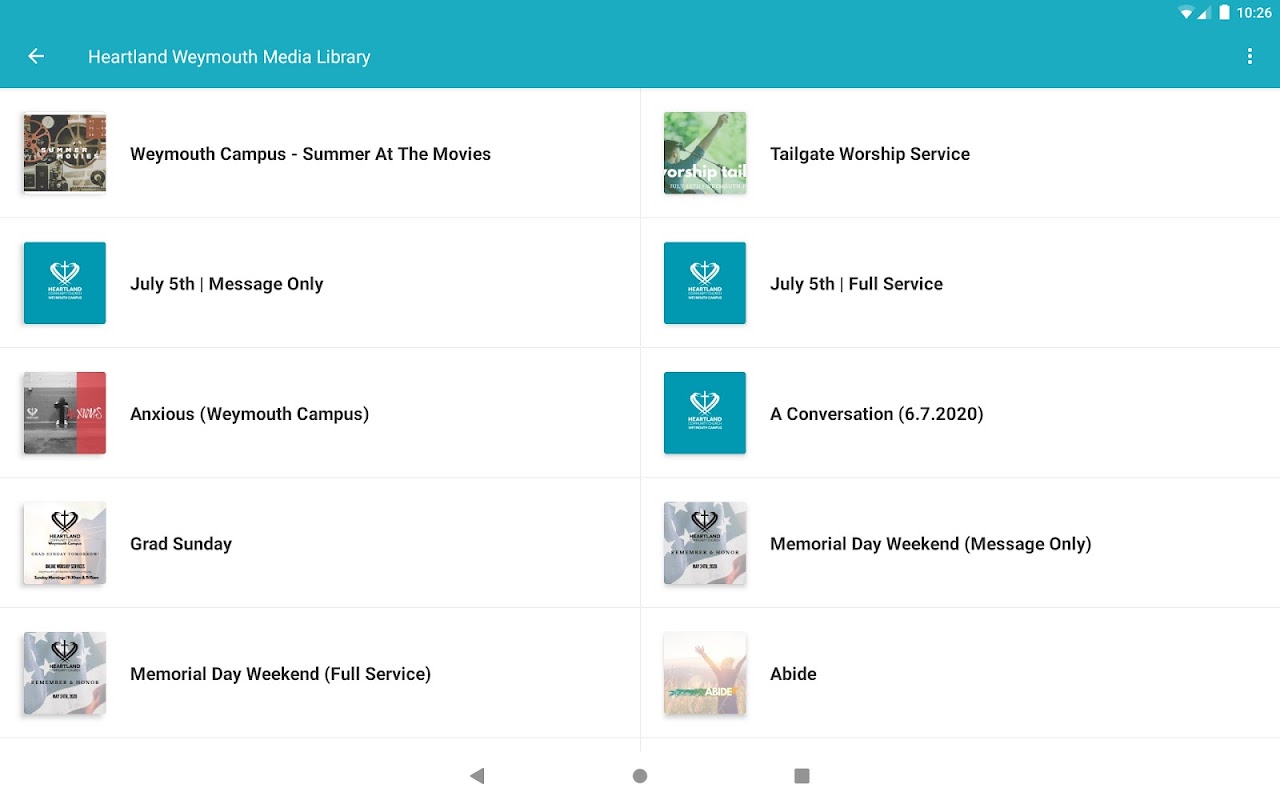Tap the Abide sunrise thumbnail

click(705, 673)
